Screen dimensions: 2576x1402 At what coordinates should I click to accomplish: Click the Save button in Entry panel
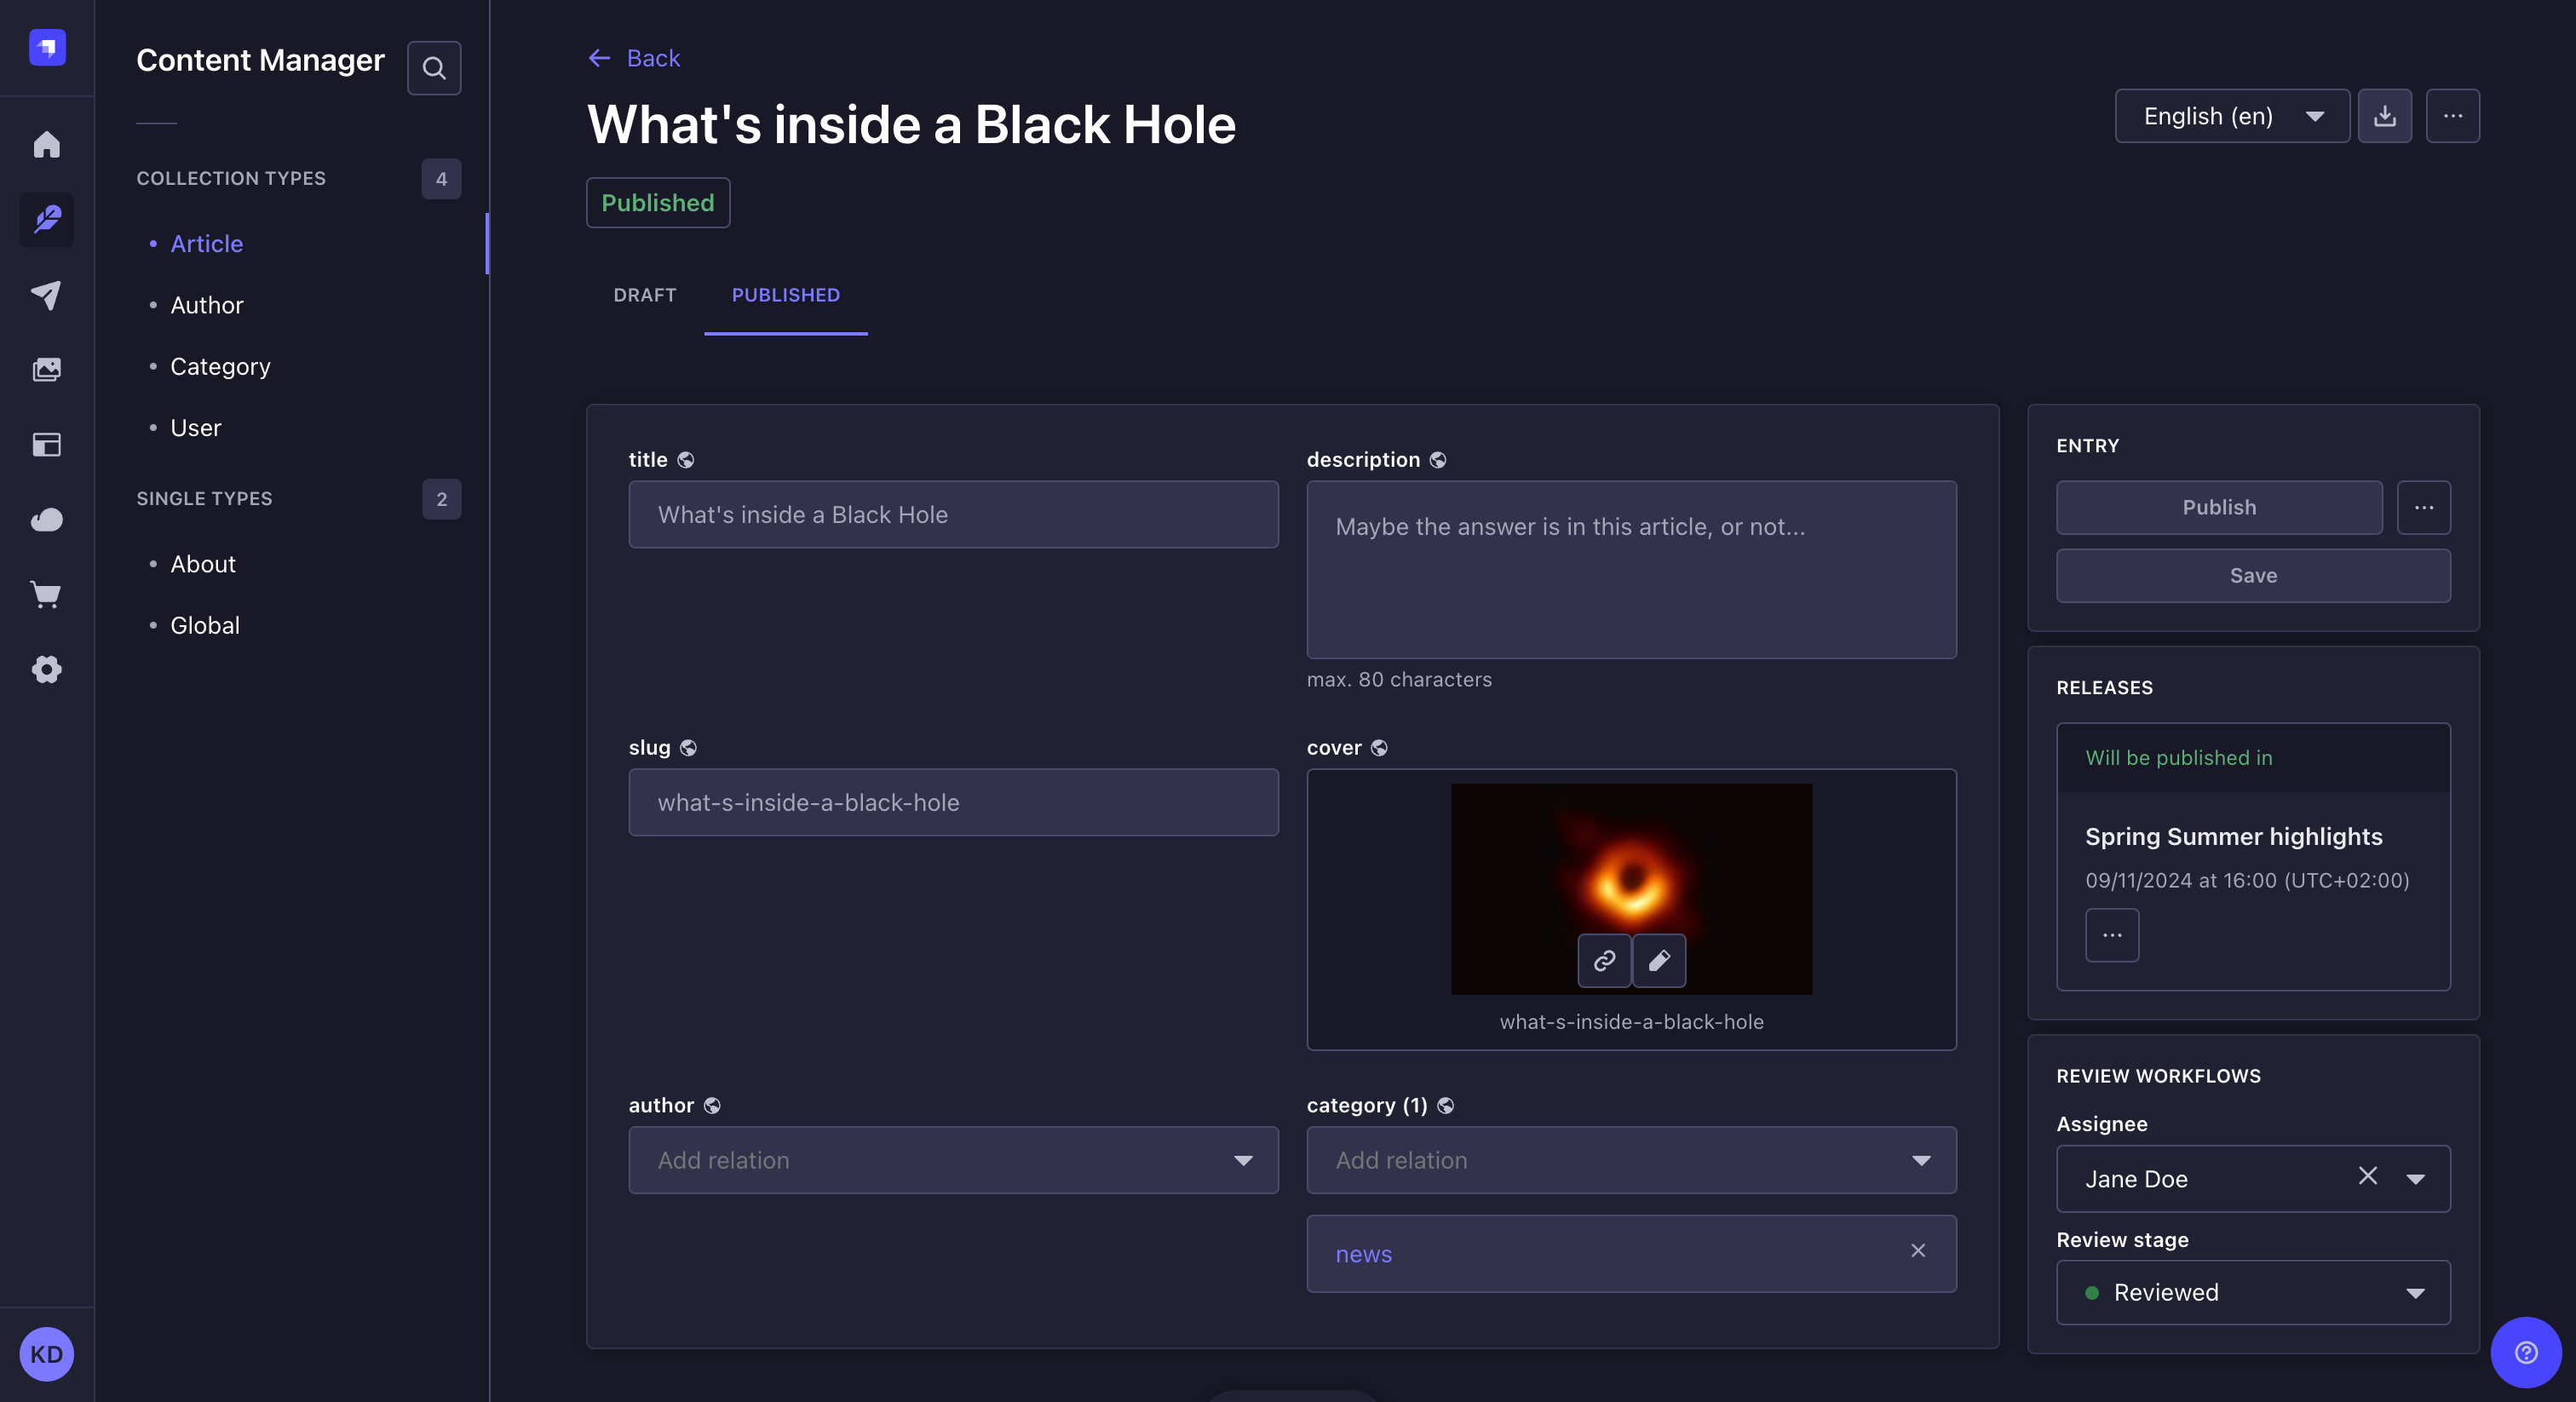[2252, 575]
